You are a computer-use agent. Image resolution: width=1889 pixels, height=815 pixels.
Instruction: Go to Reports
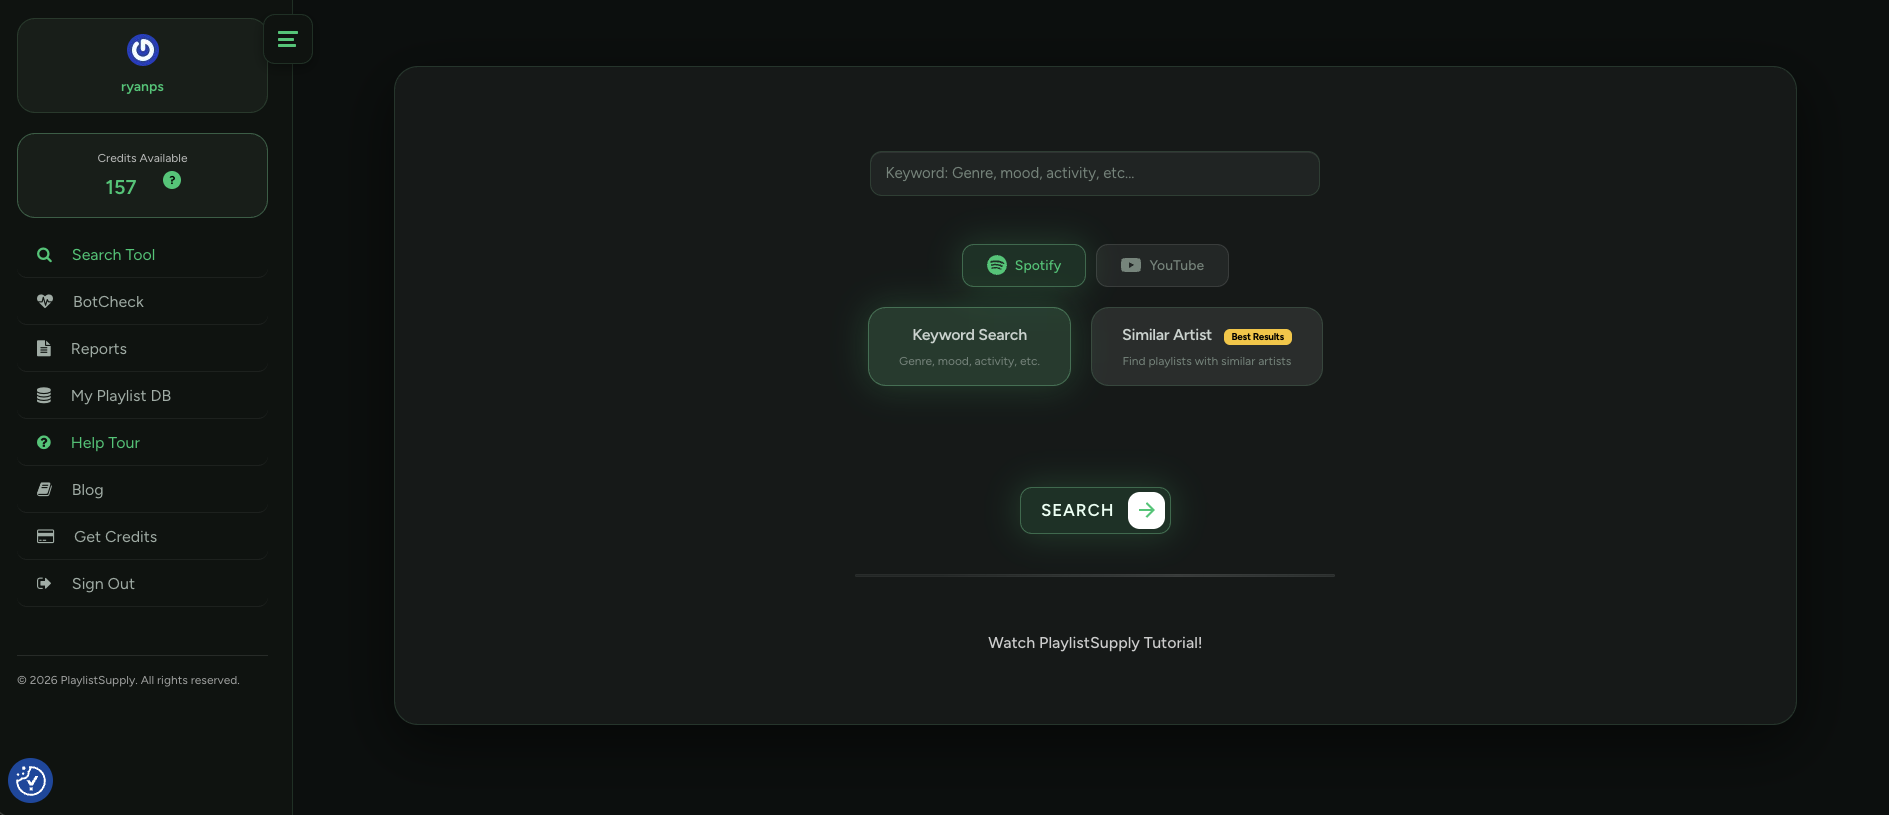point(143,349)
